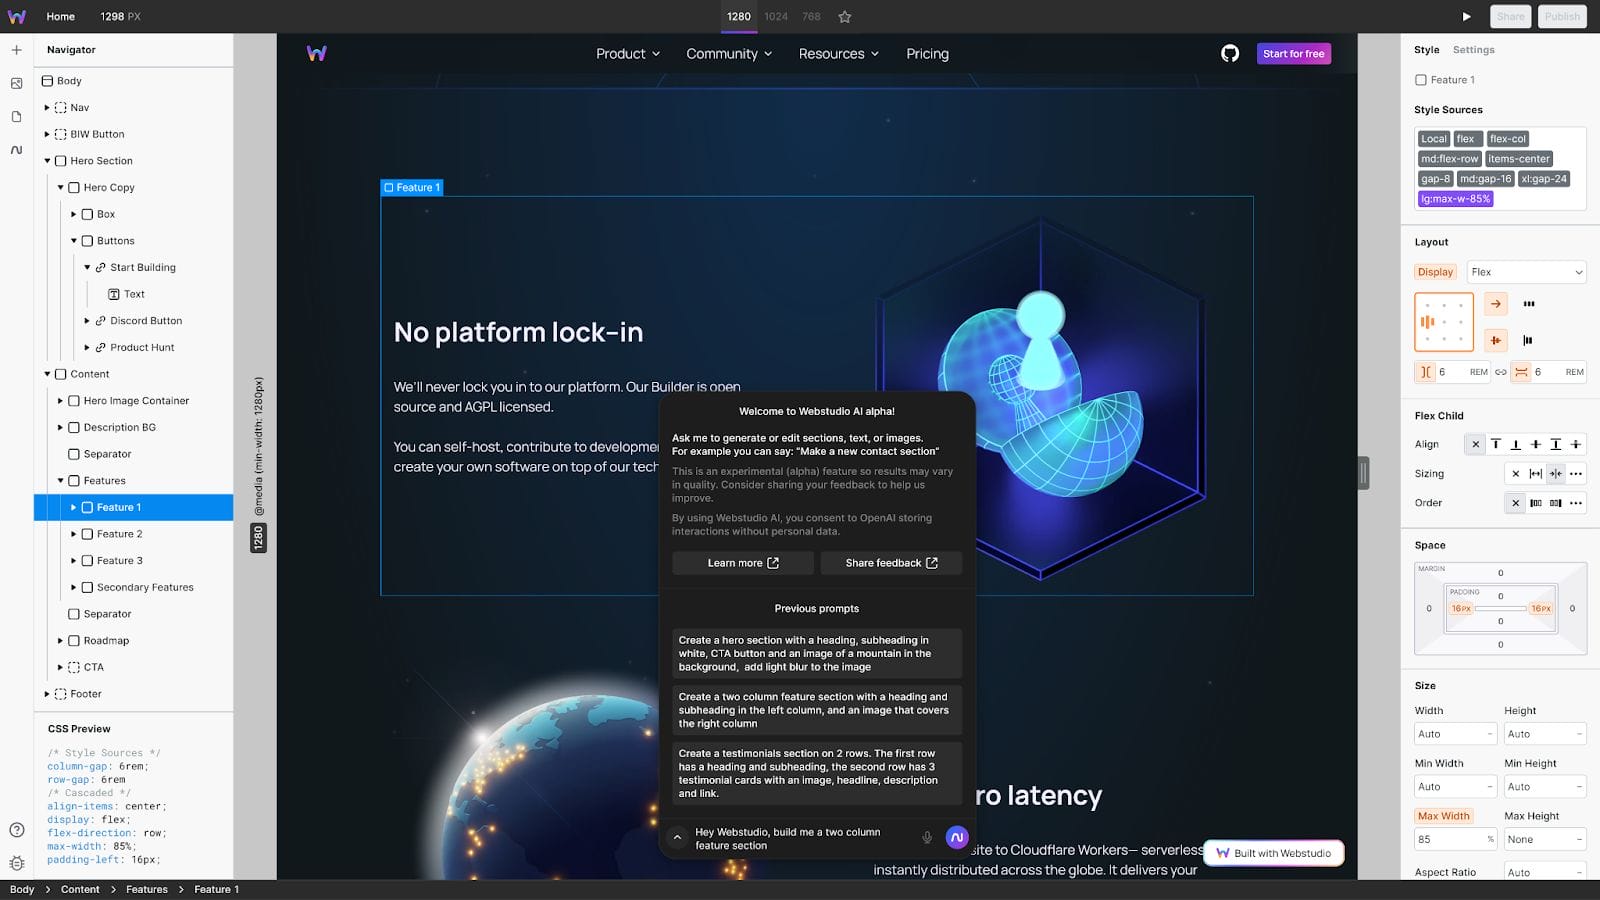Click the Share feedback button
Screen dimensions: 1600x900
click(x=891, y=563)
